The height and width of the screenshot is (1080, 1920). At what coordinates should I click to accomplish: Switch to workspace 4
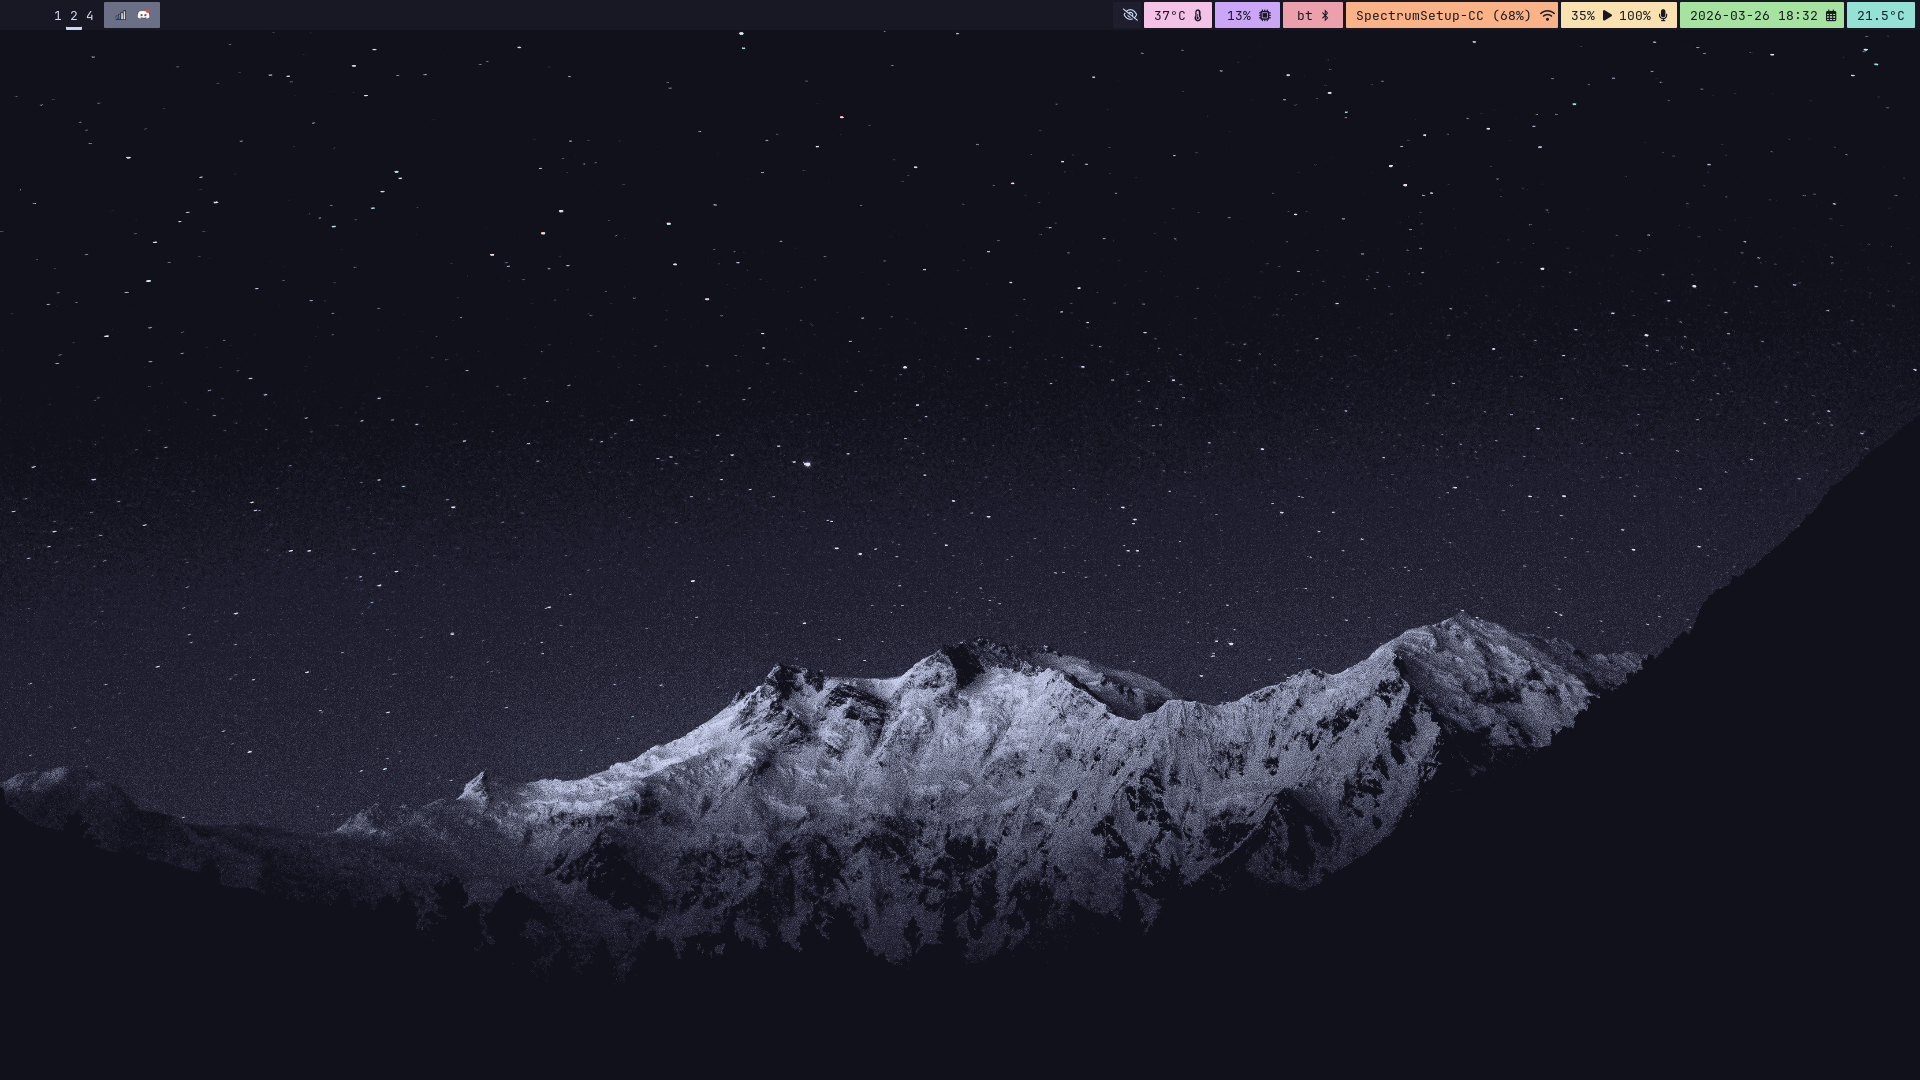click(90, 15)
